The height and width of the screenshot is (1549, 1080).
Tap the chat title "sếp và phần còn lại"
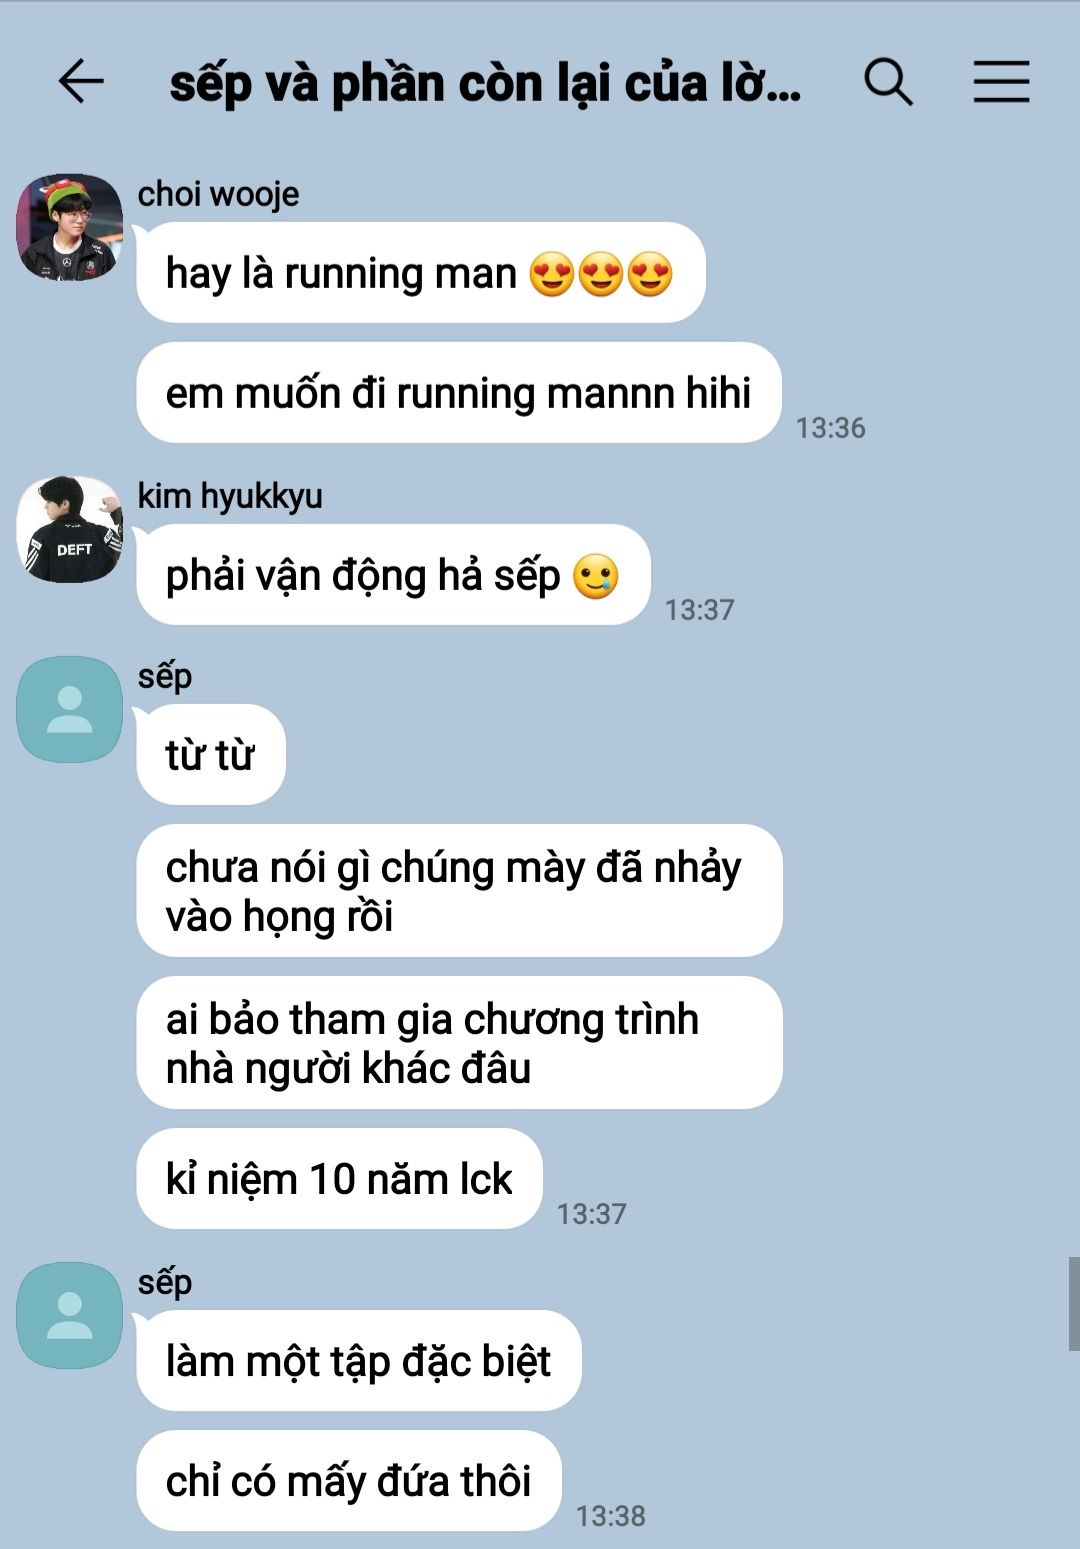pos(485,83)
